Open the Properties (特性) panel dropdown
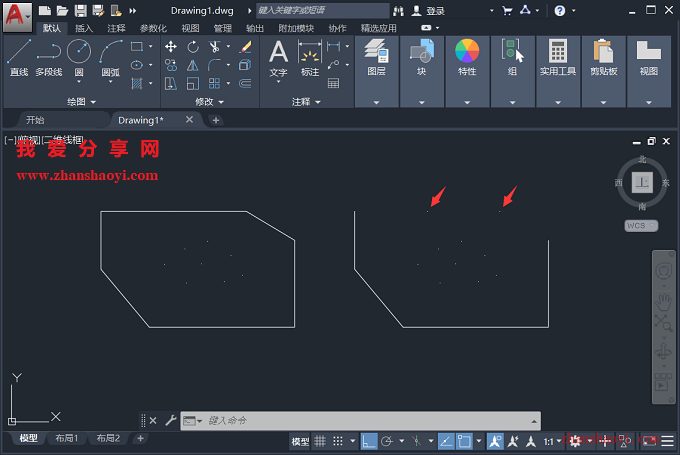The width and height of the screenshot is (680, 455). tap(467, 103)
